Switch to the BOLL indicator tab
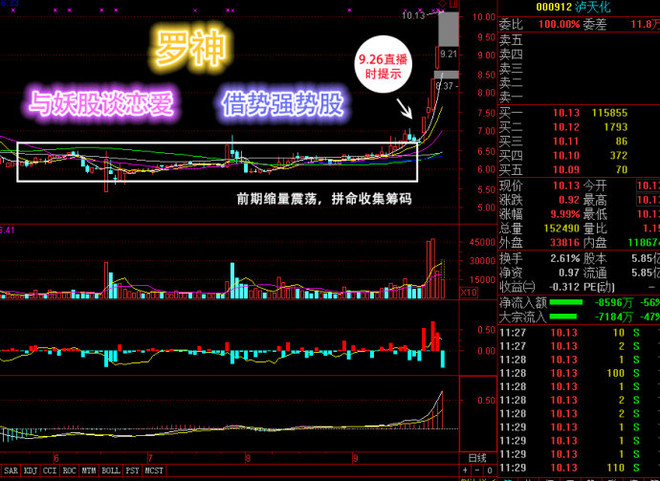 click(111, 470)
